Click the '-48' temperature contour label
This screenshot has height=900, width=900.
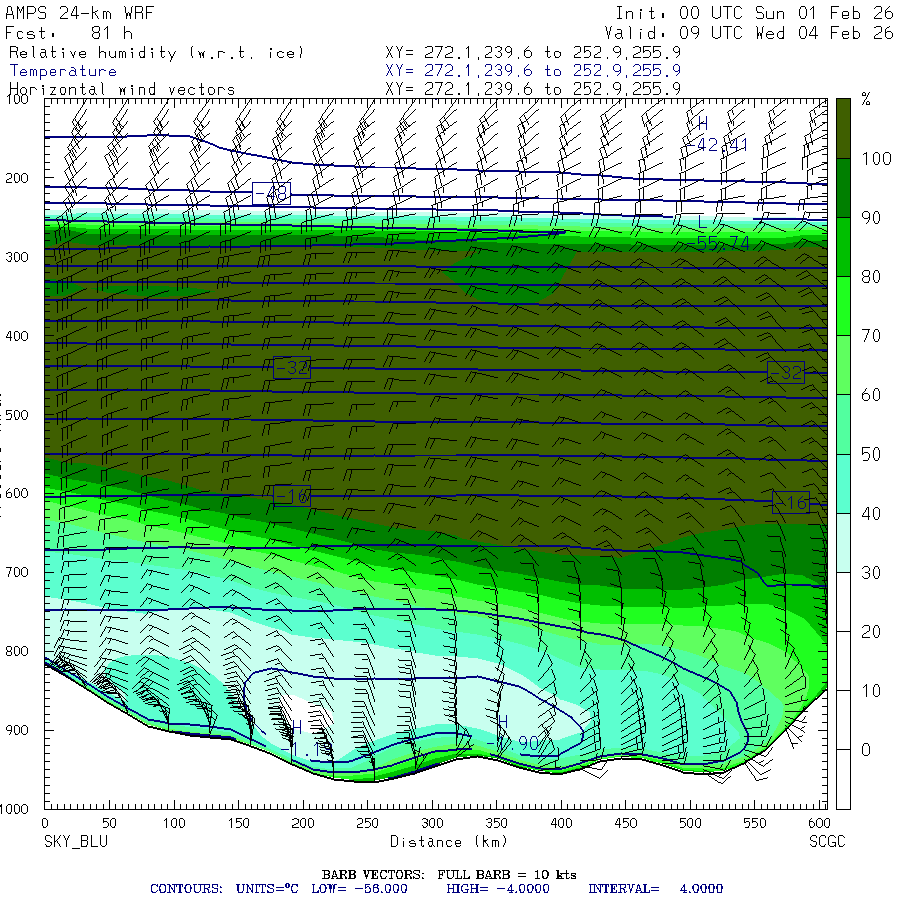[271, 193]
